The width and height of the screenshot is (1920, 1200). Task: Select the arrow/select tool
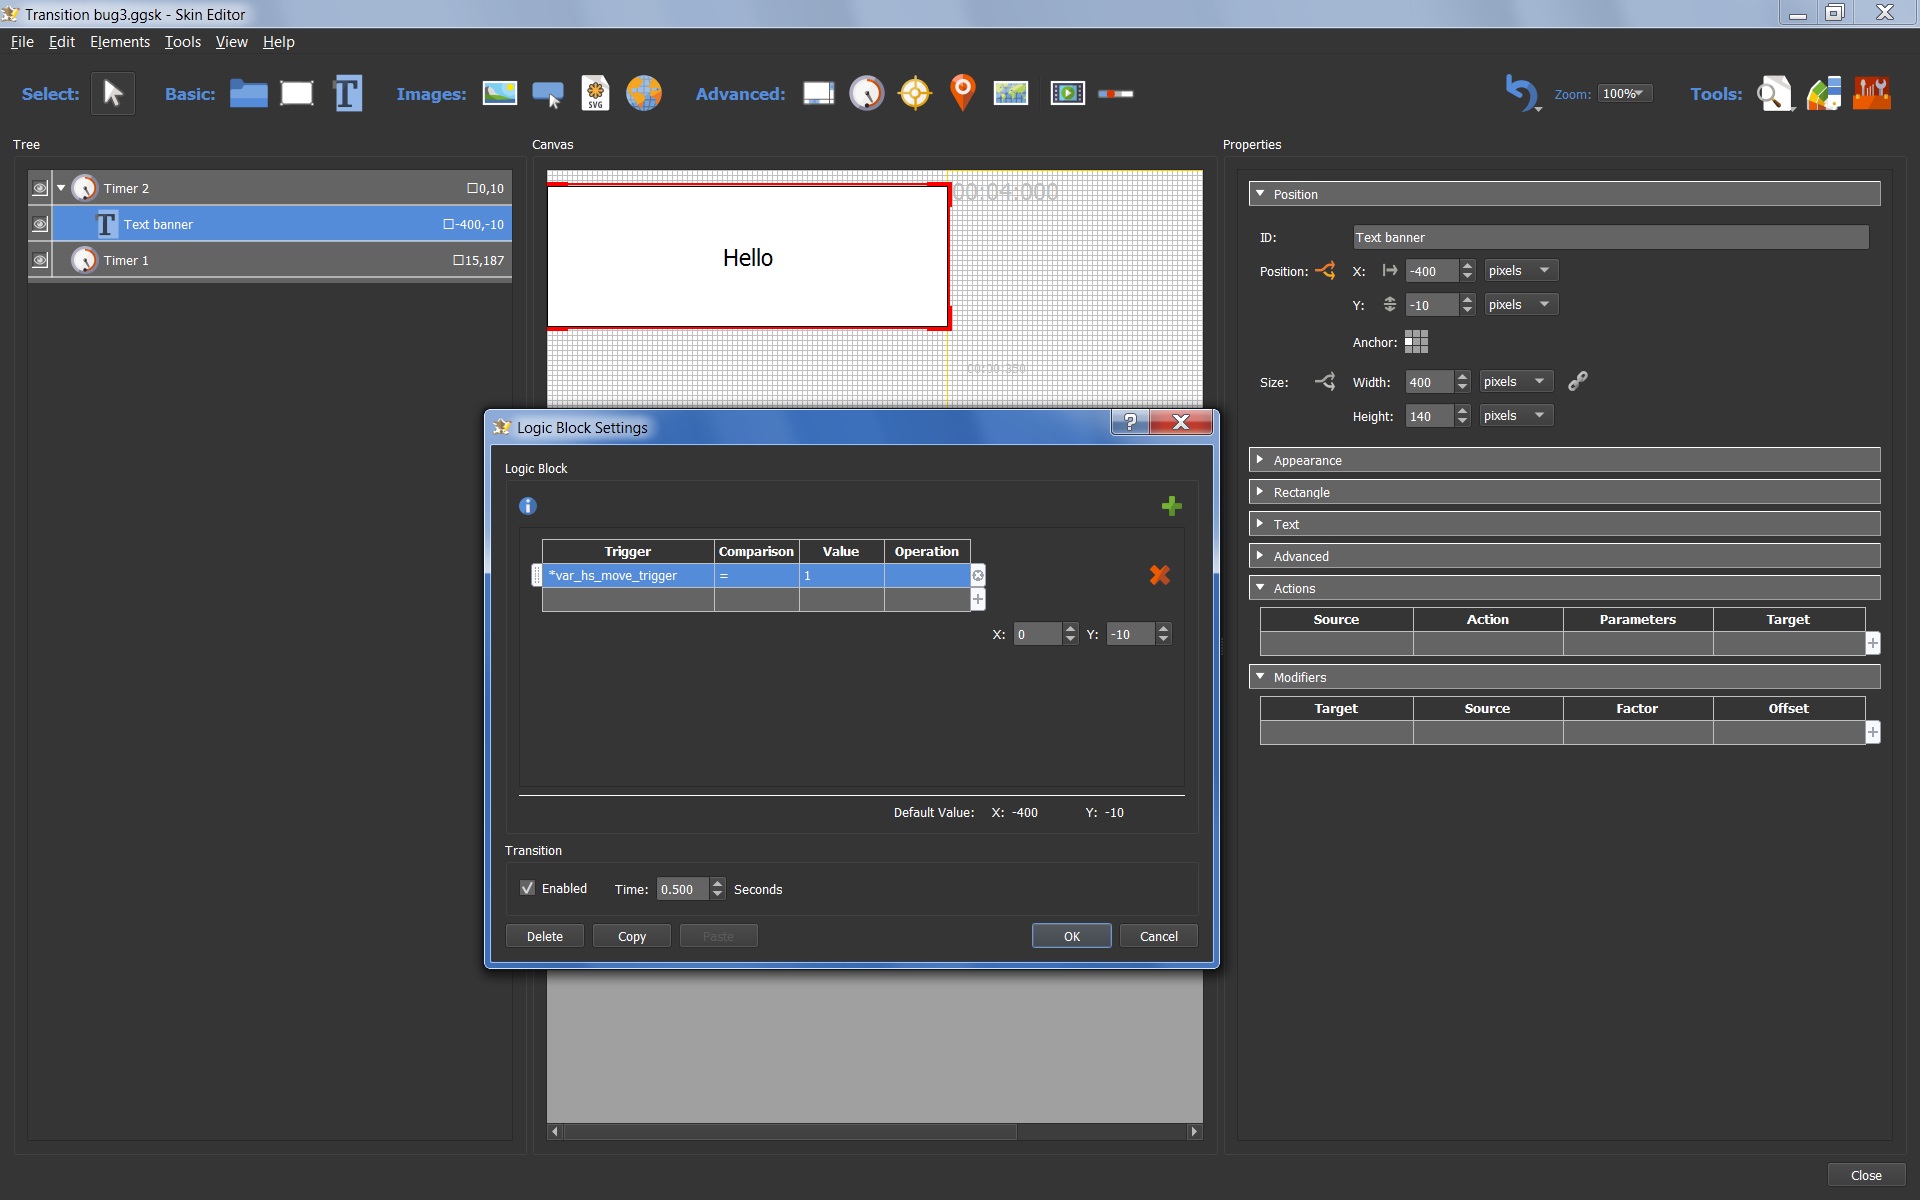coord(113,93)
